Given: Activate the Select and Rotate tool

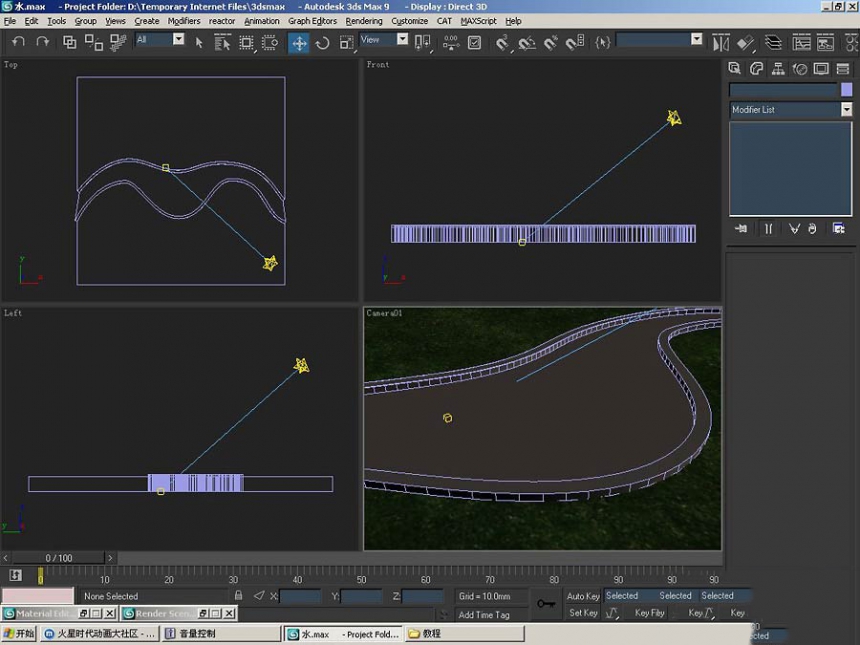Looking at the screenshot, I should click(322, 43).
